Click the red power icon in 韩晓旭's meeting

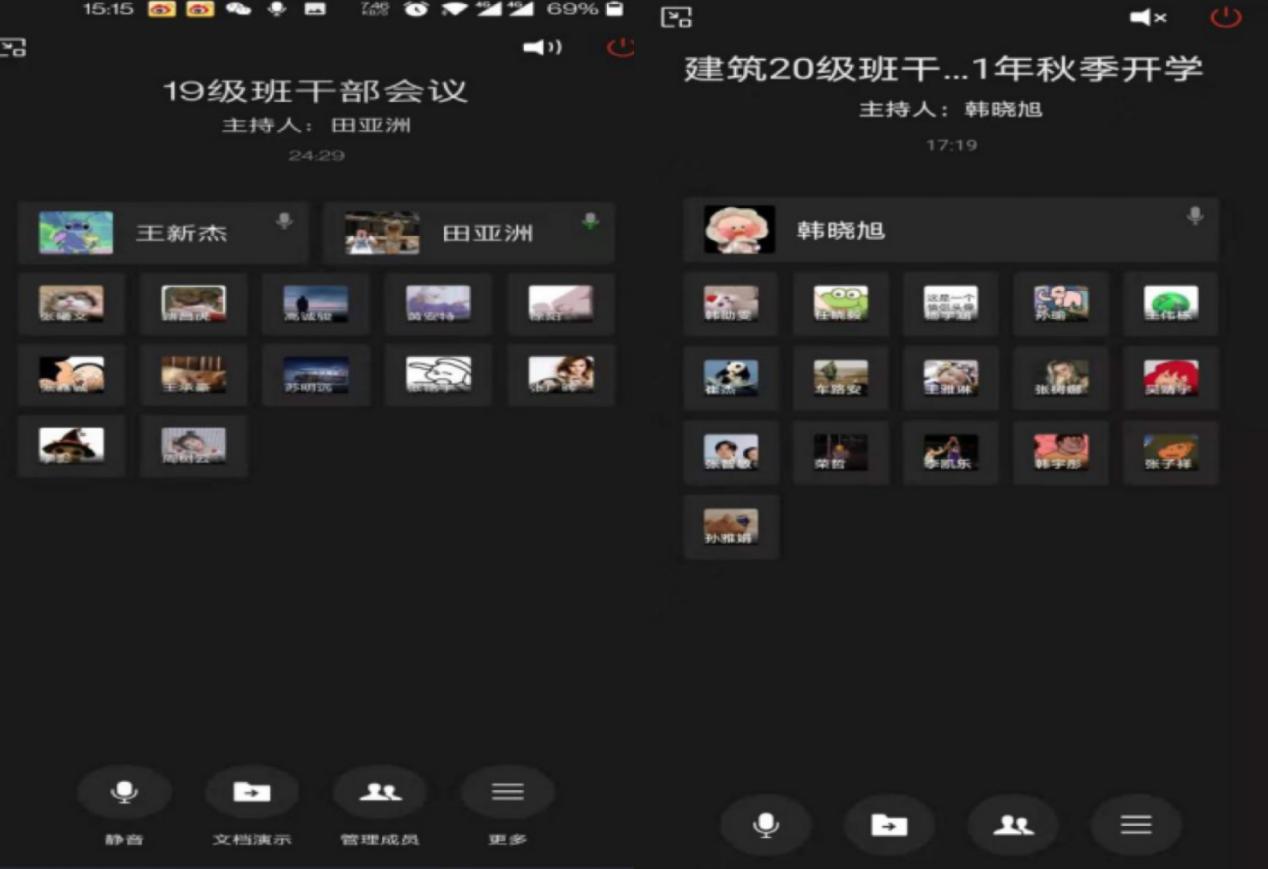(1225, 17)
